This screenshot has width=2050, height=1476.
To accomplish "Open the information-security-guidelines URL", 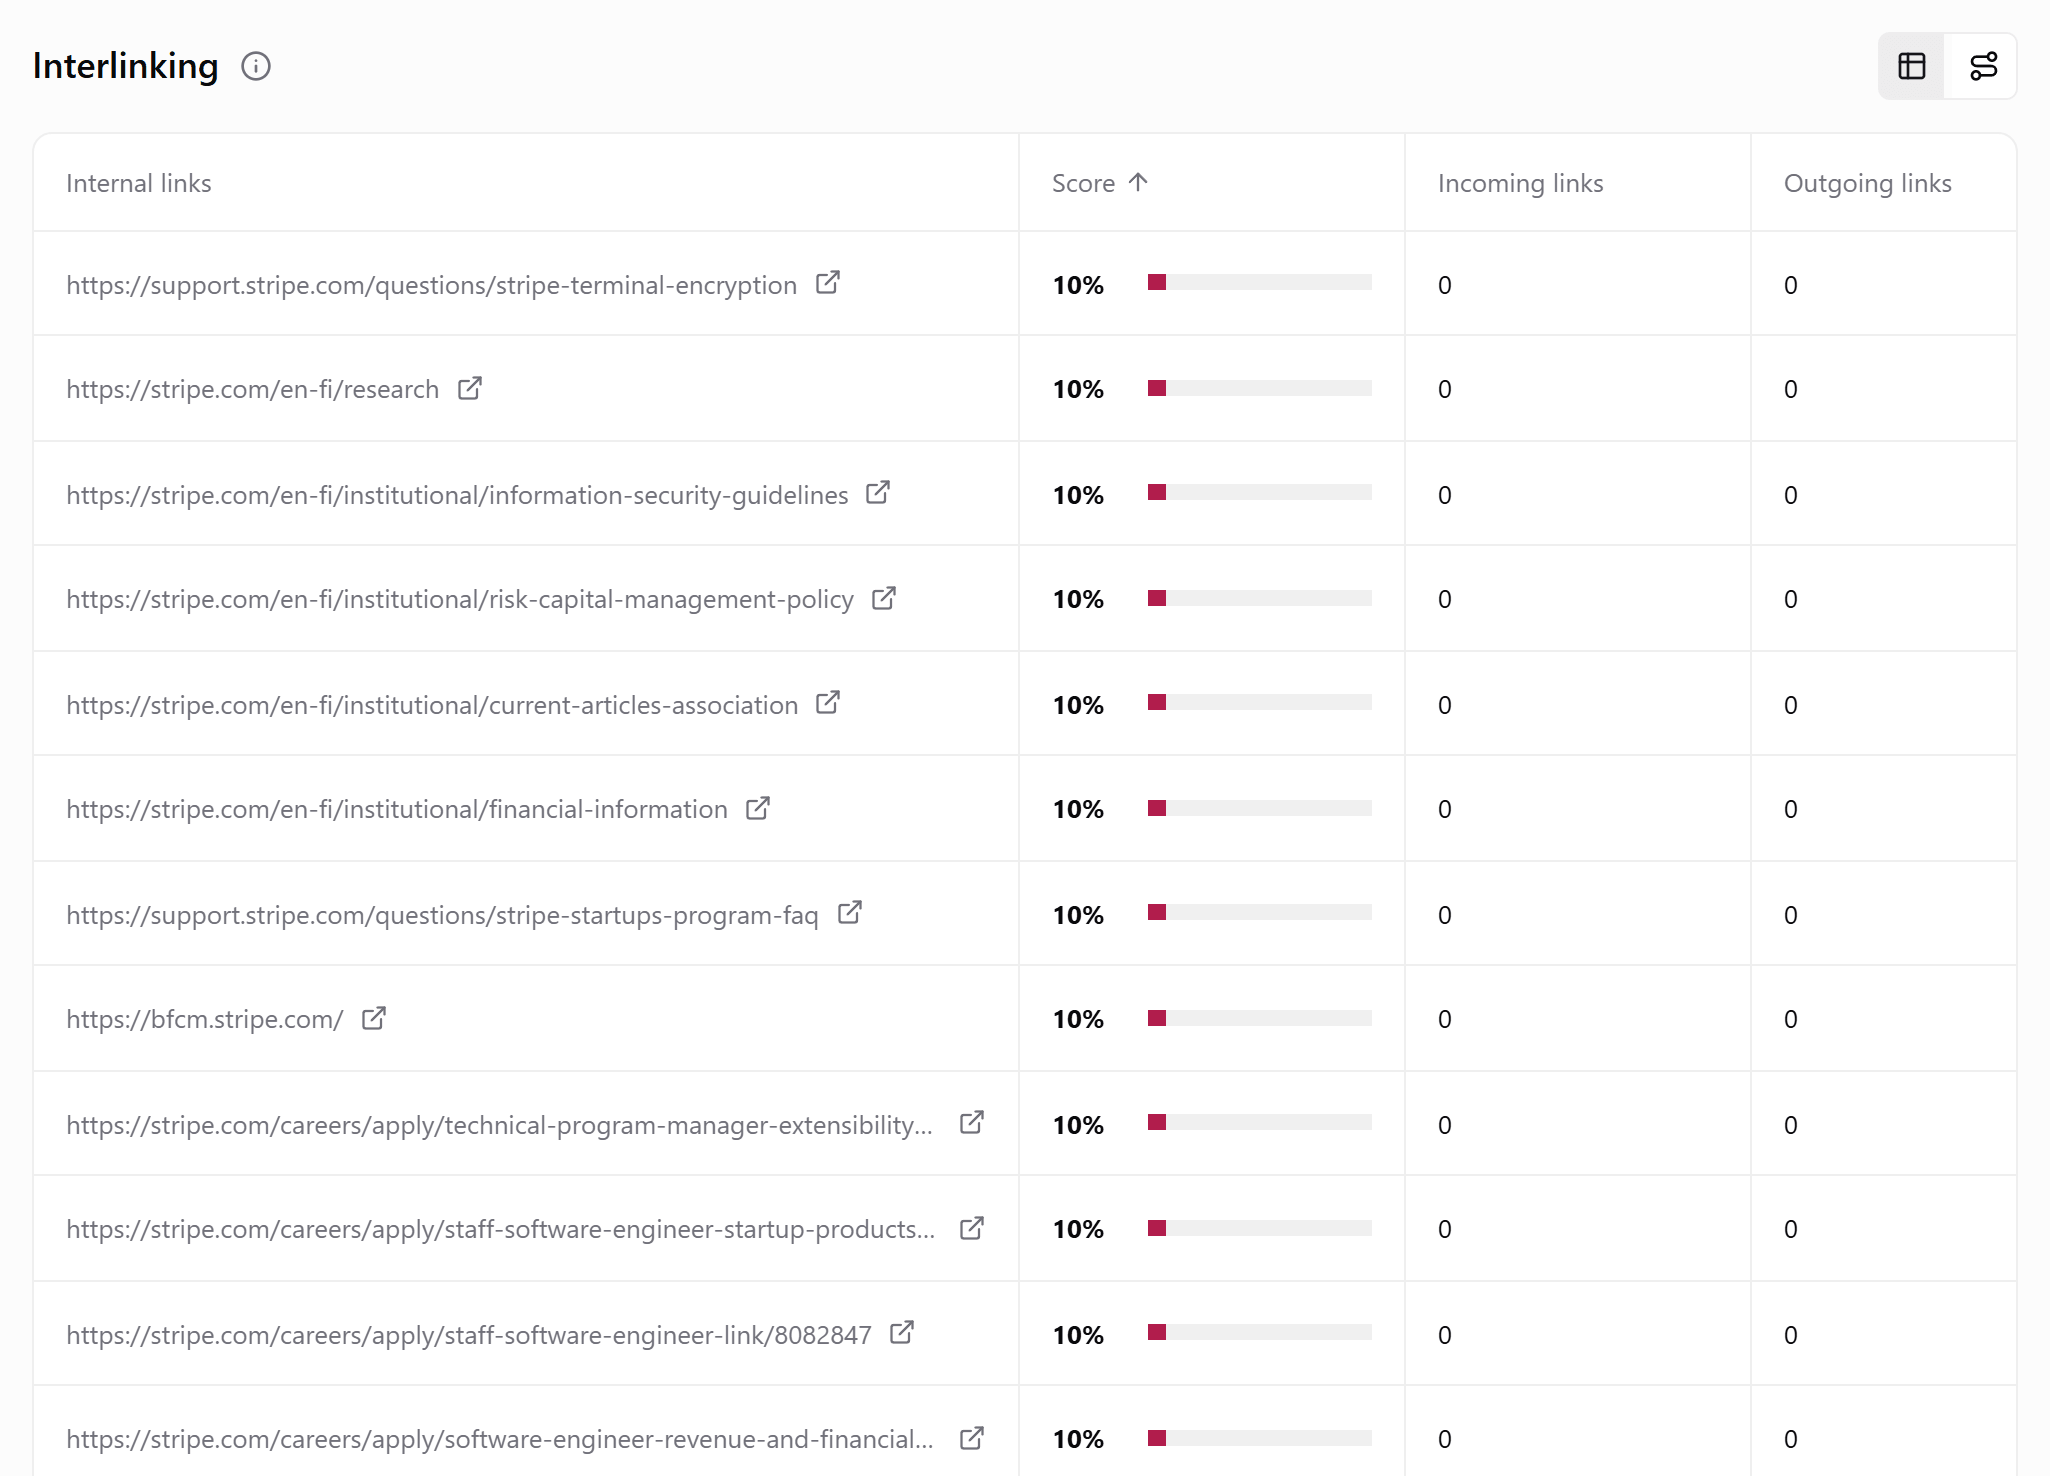I will tap(457, 495).
